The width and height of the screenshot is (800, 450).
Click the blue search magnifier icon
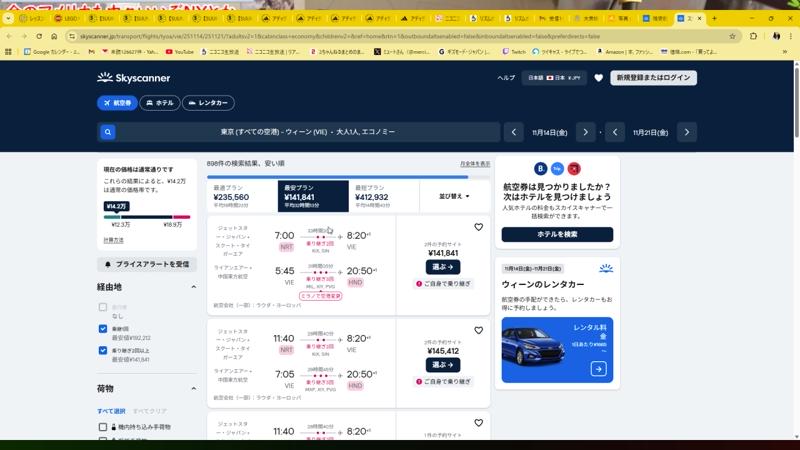point(108,132)
